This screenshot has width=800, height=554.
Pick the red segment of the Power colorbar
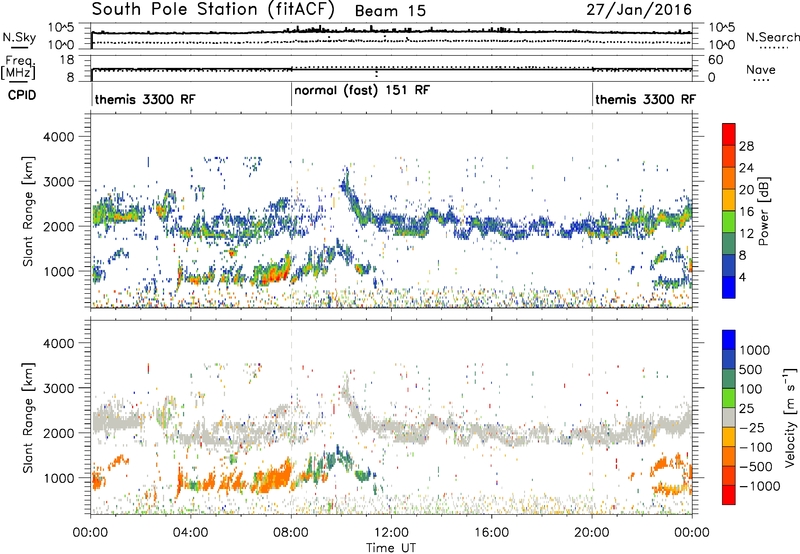point(729,135)
